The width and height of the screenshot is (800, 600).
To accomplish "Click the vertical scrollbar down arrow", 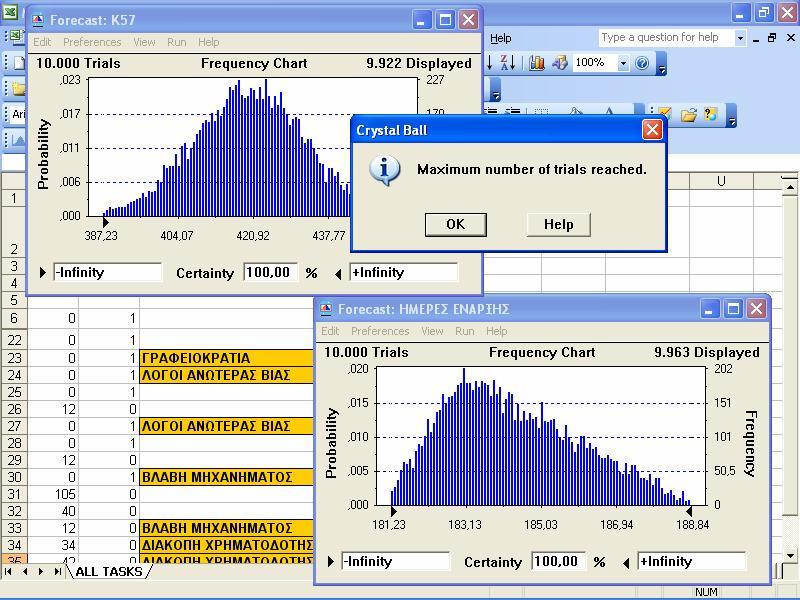I will [790, 556].
